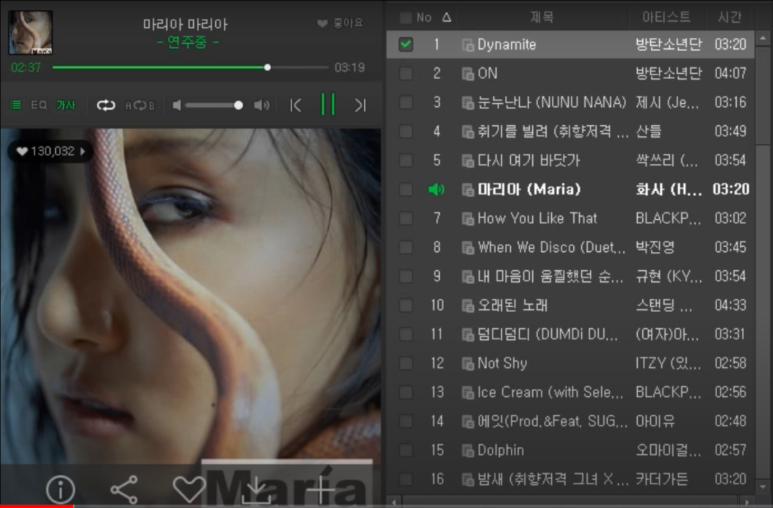
Task: Open the 130,032 likes badge
Action: click(50, 151)
